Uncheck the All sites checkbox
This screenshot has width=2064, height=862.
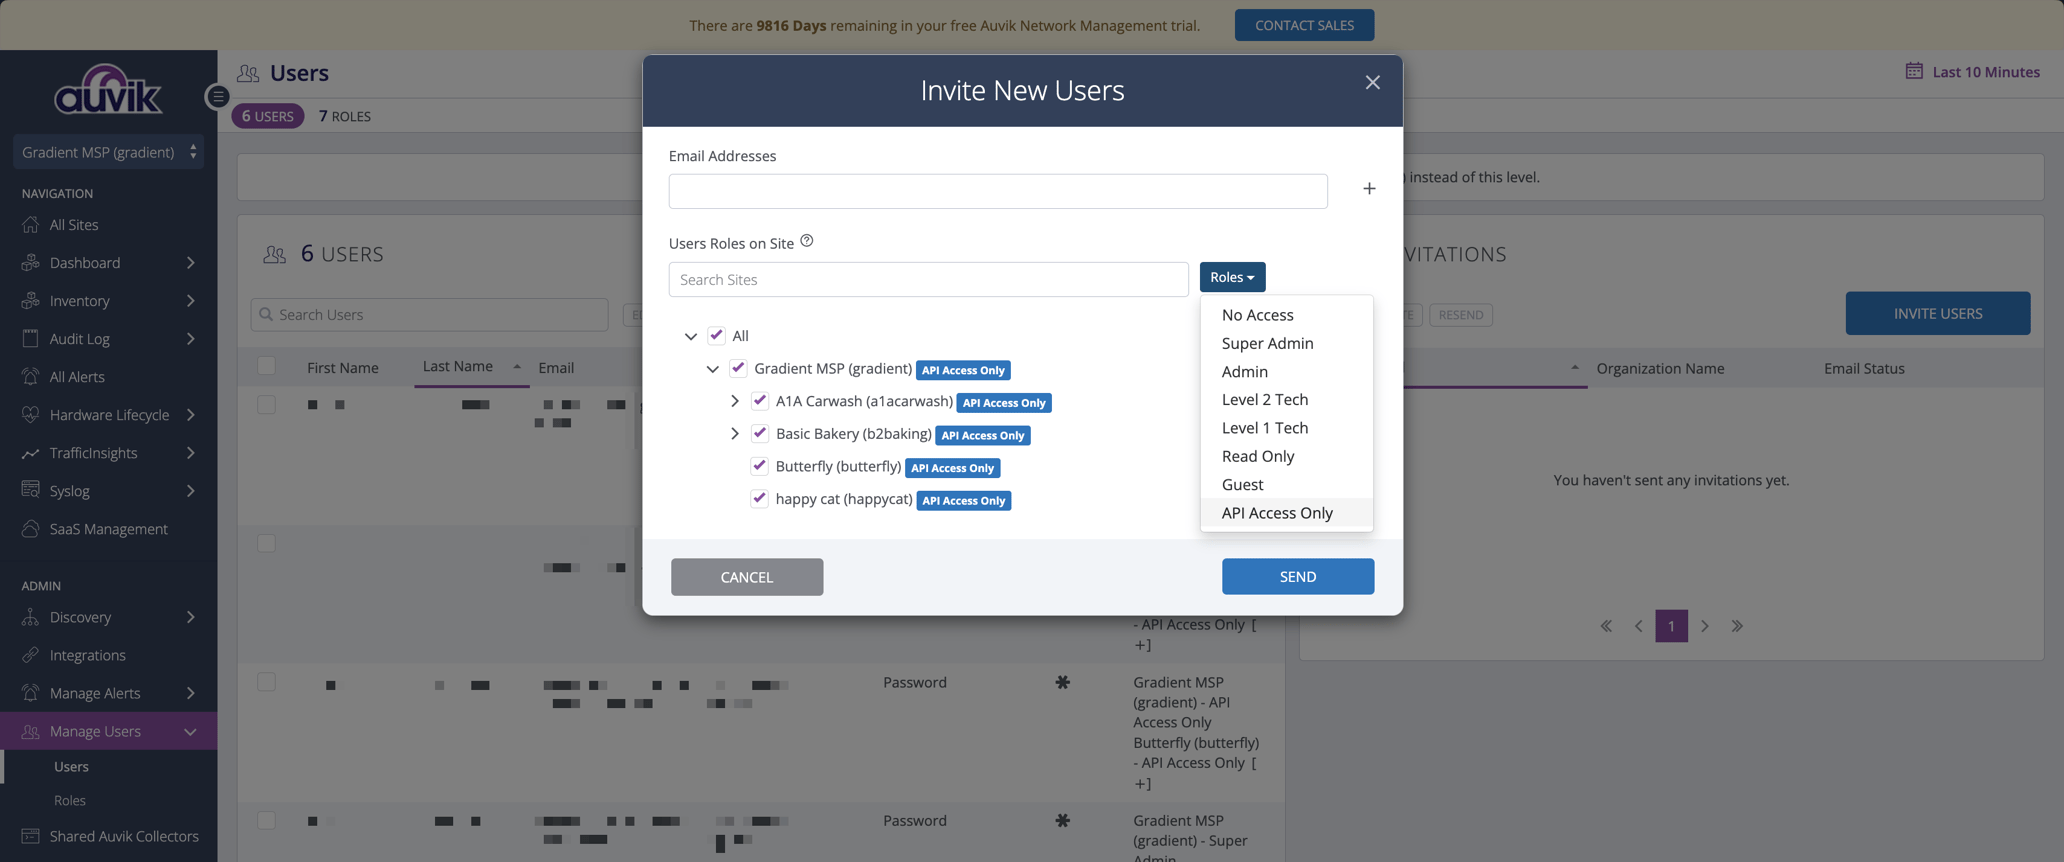[716, 335]
